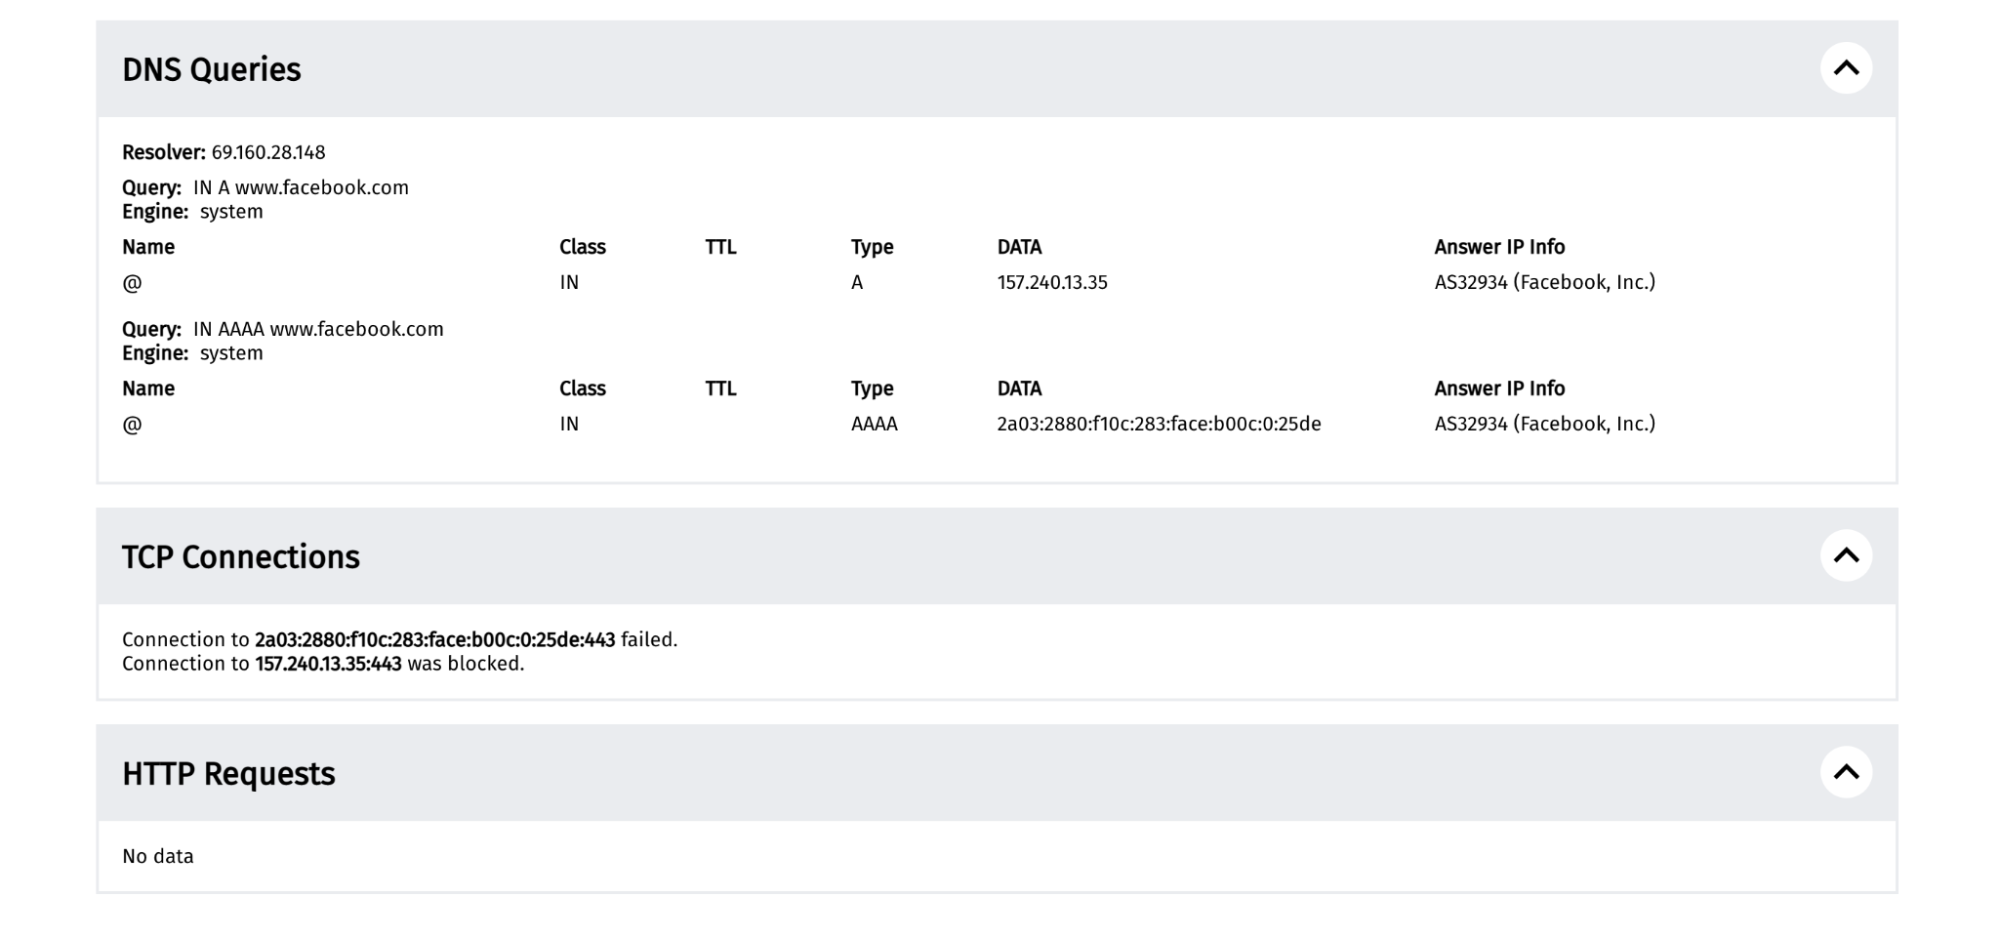1999x937 pixels.
Task: Click the failed IPv6 connection address
Action: point(435,640)
